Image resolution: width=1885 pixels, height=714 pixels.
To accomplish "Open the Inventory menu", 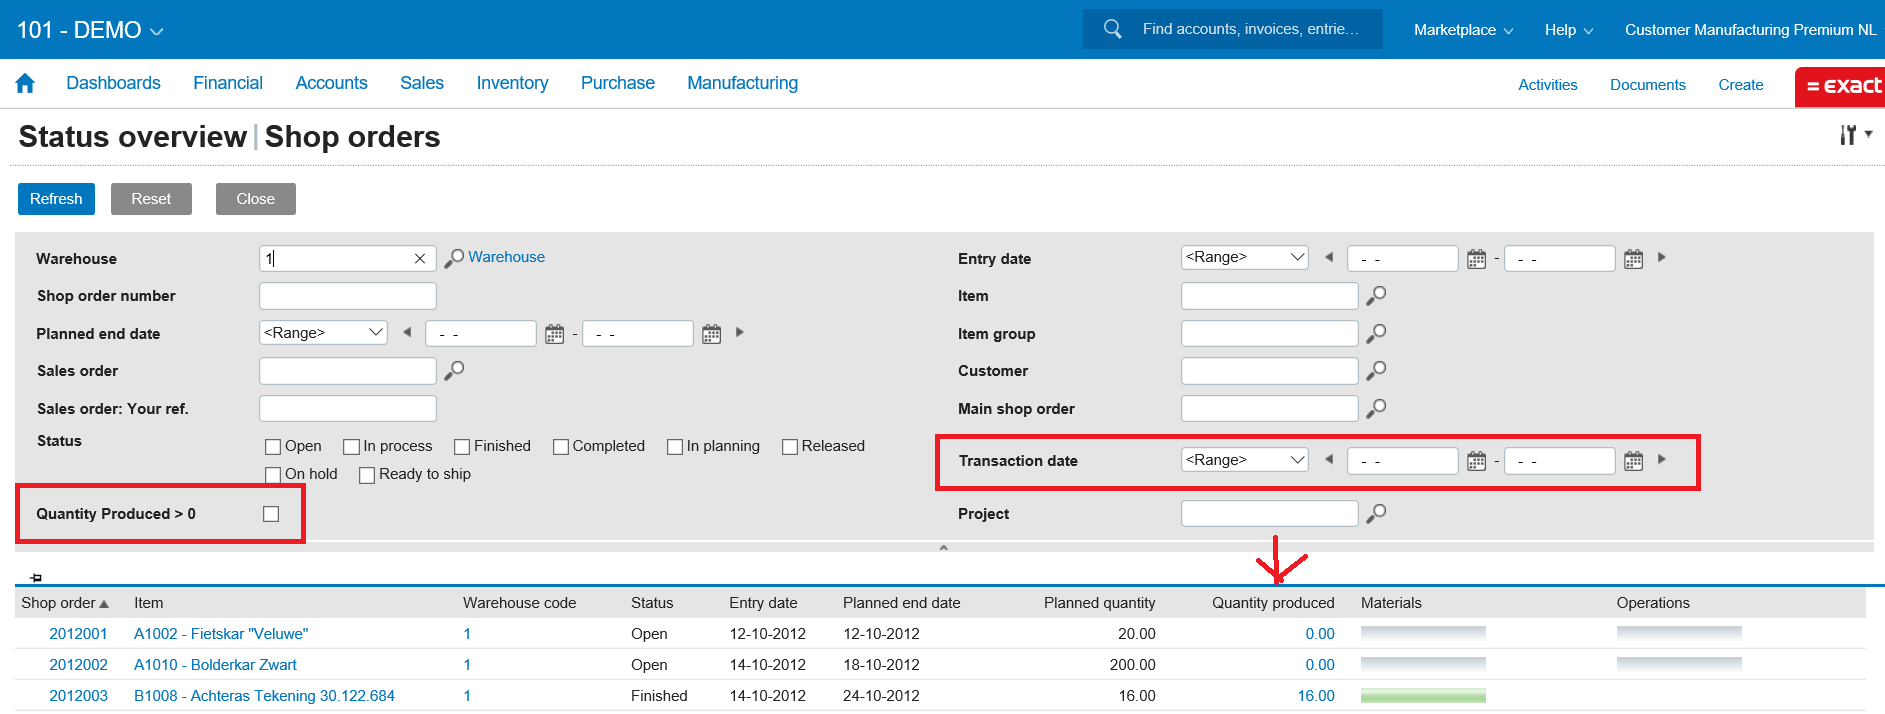I will pyautogui.click(x=512, y=83).
